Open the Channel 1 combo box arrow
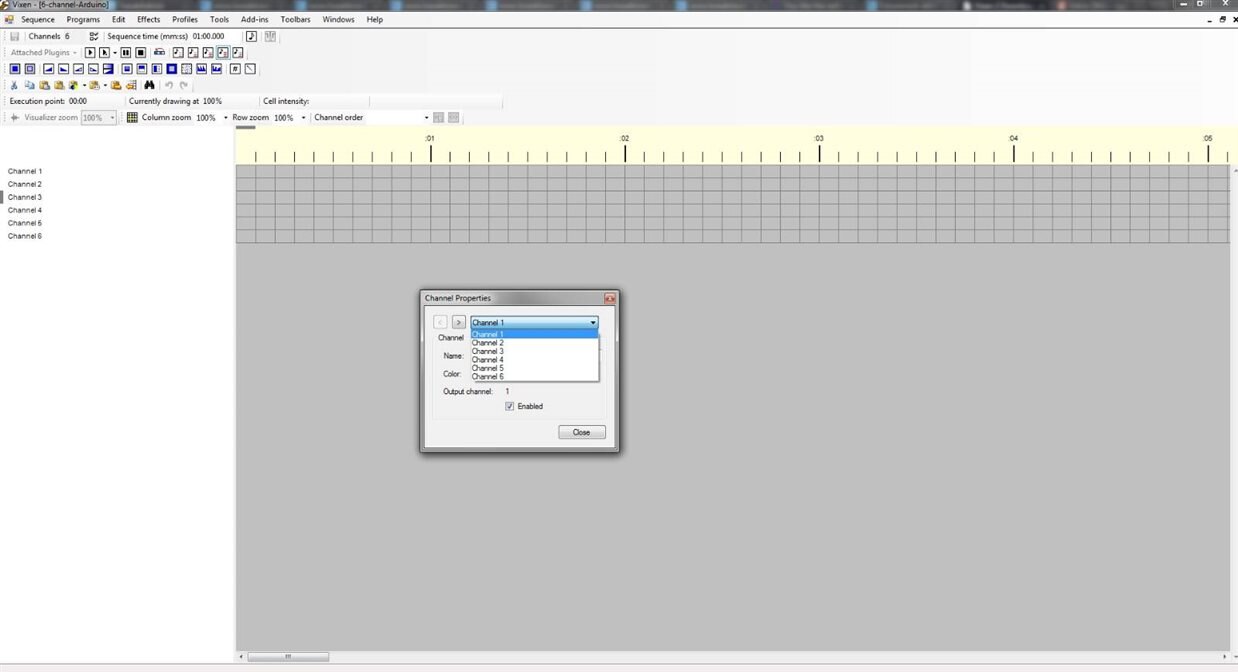1238x672 pixels. pos(593,322)
